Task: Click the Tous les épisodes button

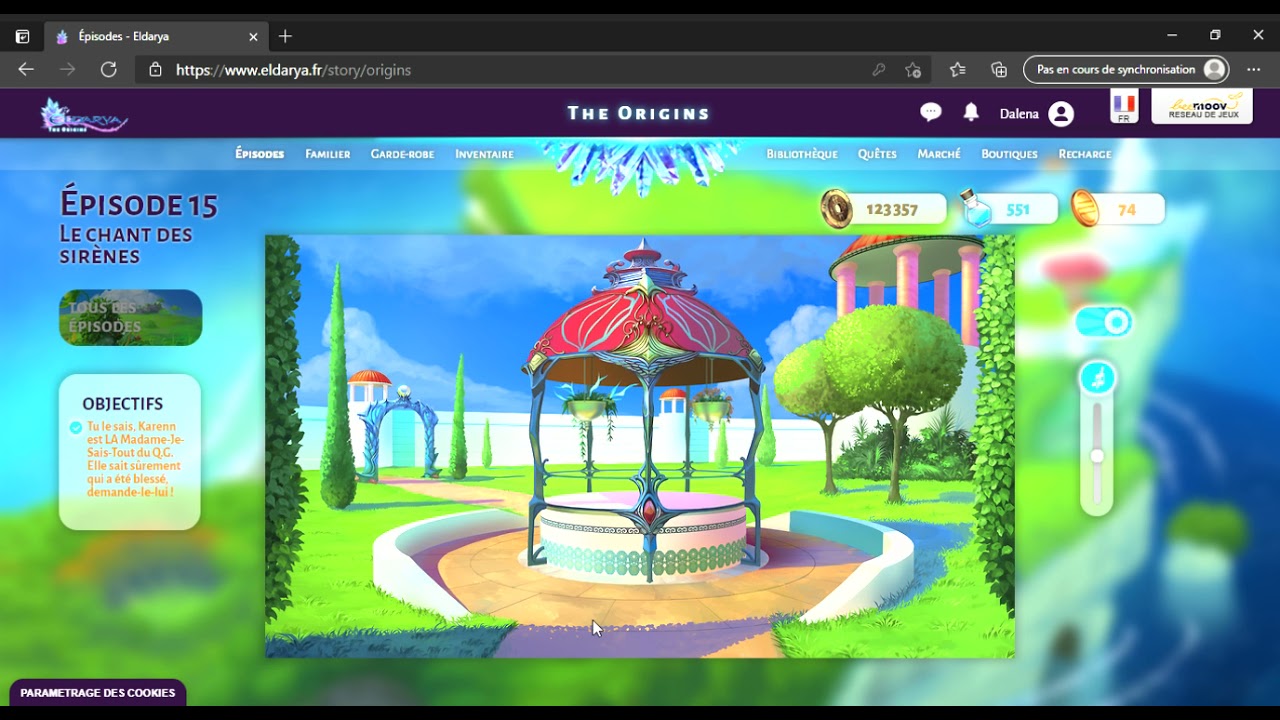Action: click(131, 318)
